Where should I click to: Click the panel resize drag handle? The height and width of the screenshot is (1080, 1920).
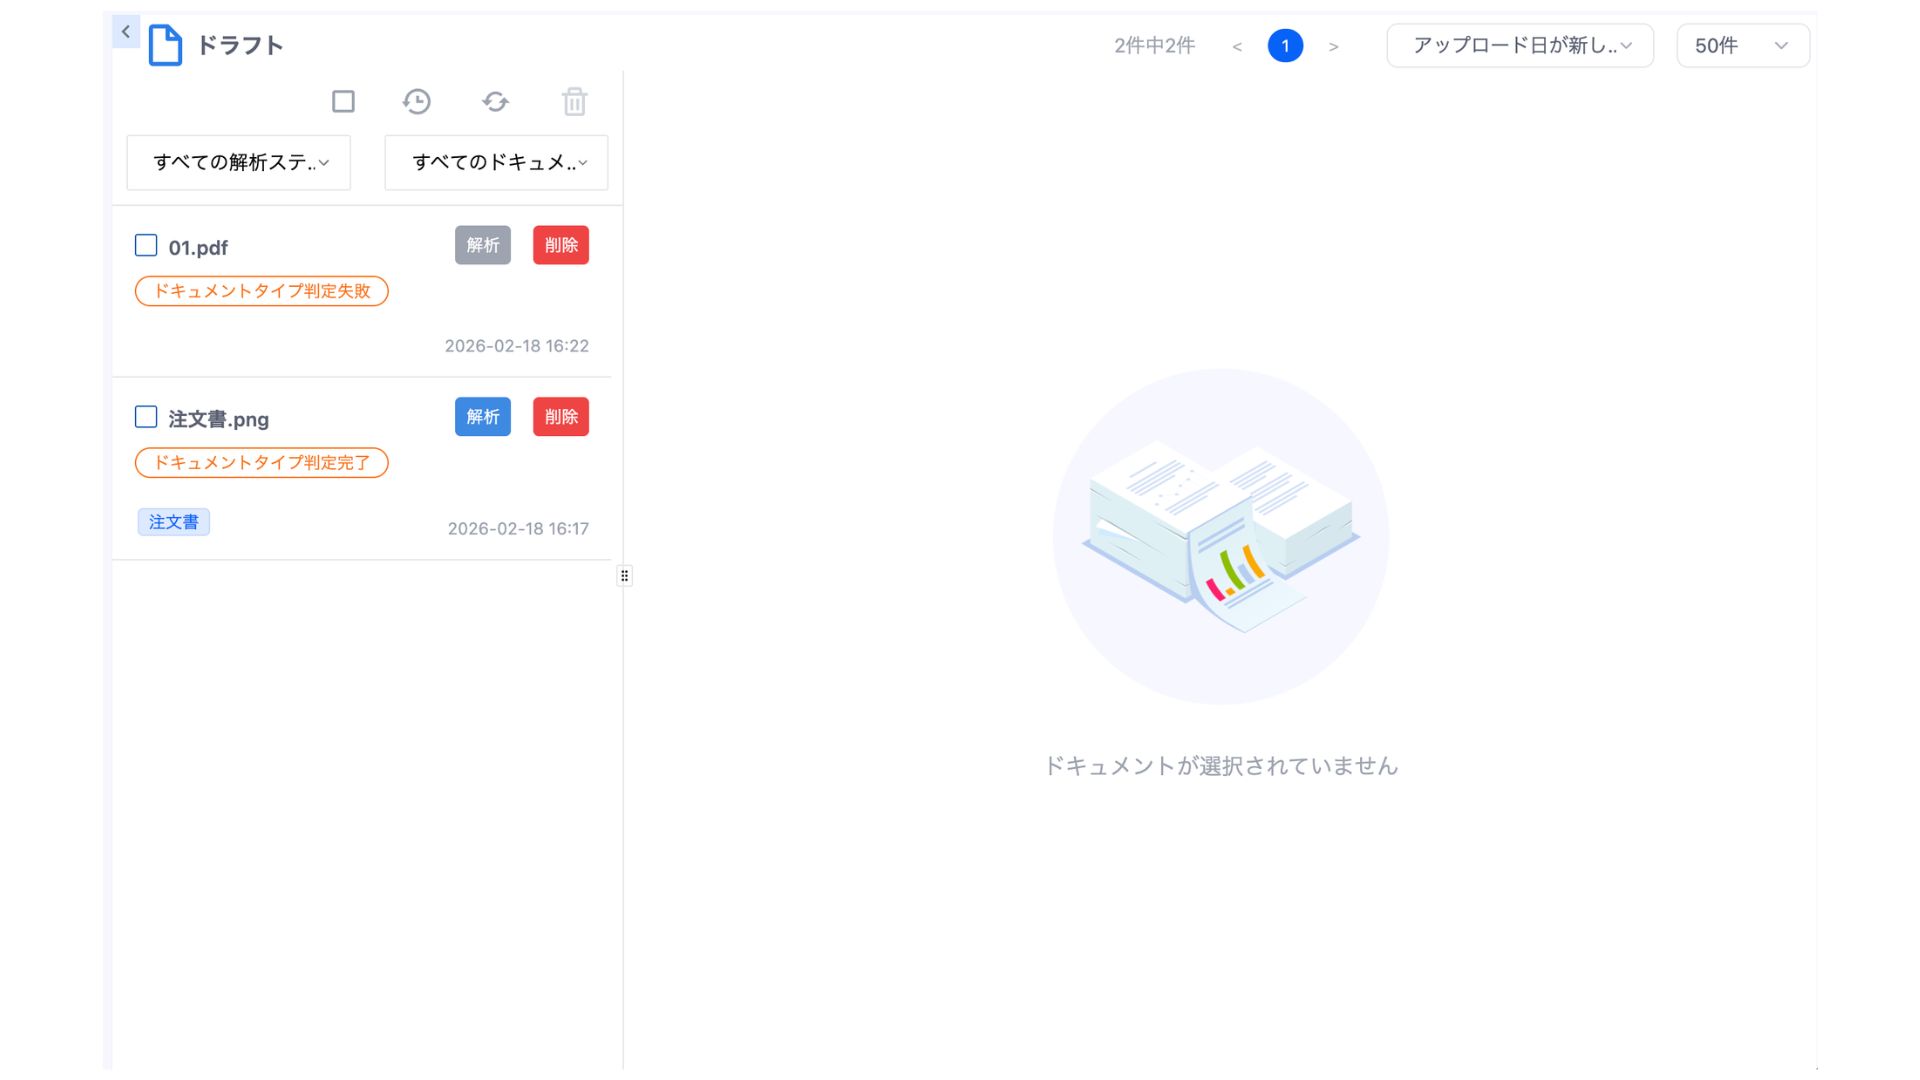point(624,576)
